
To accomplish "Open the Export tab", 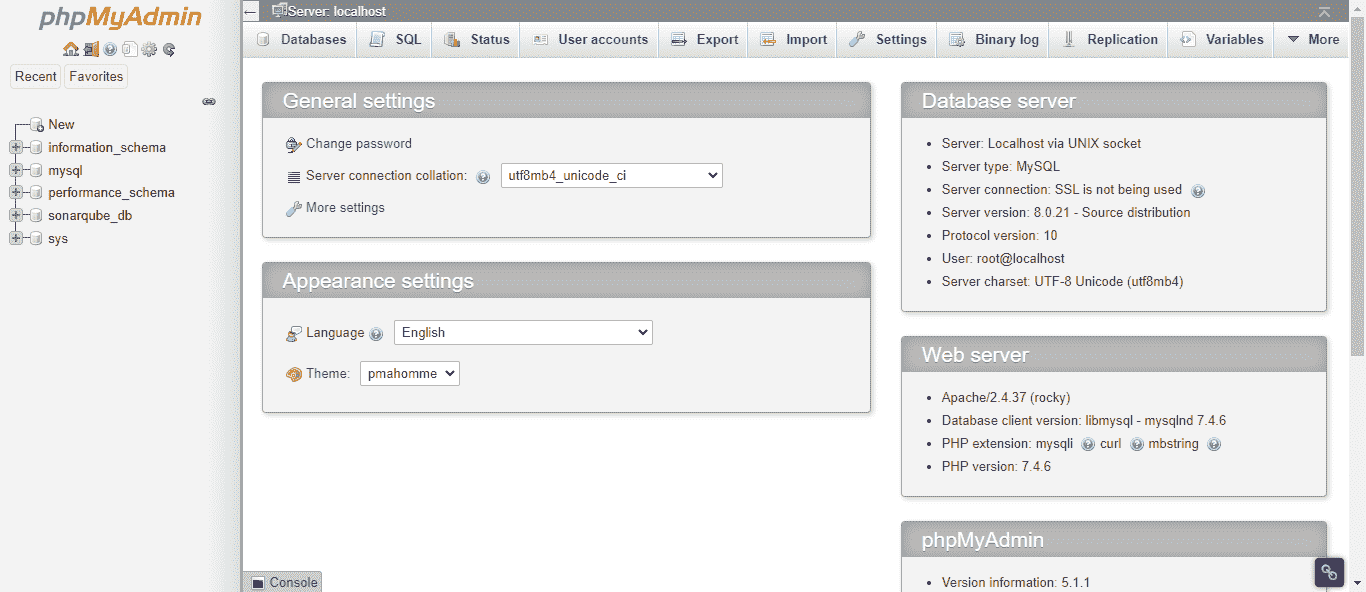I will click(x=704, y=39).
